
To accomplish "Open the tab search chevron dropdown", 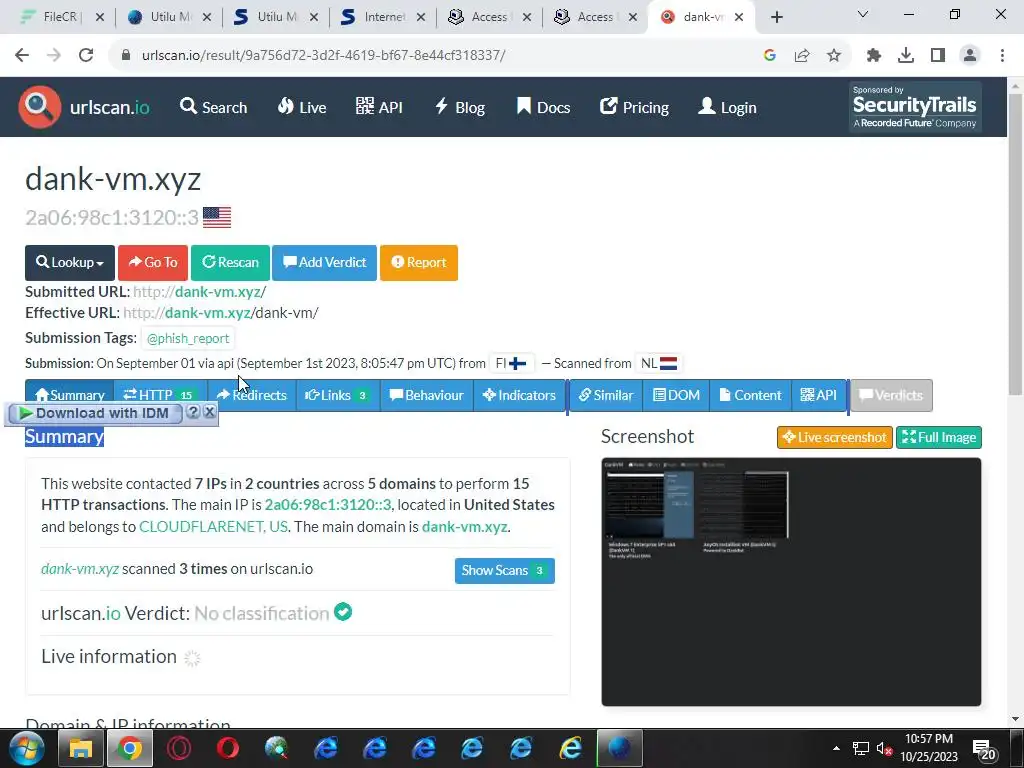I will [x=863, y=14].
